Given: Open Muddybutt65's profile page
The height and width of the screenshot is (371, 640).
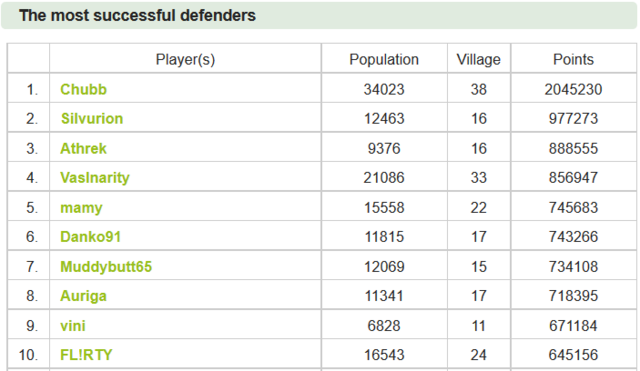Looking at the screenshot, I should [x=106, y=267].
